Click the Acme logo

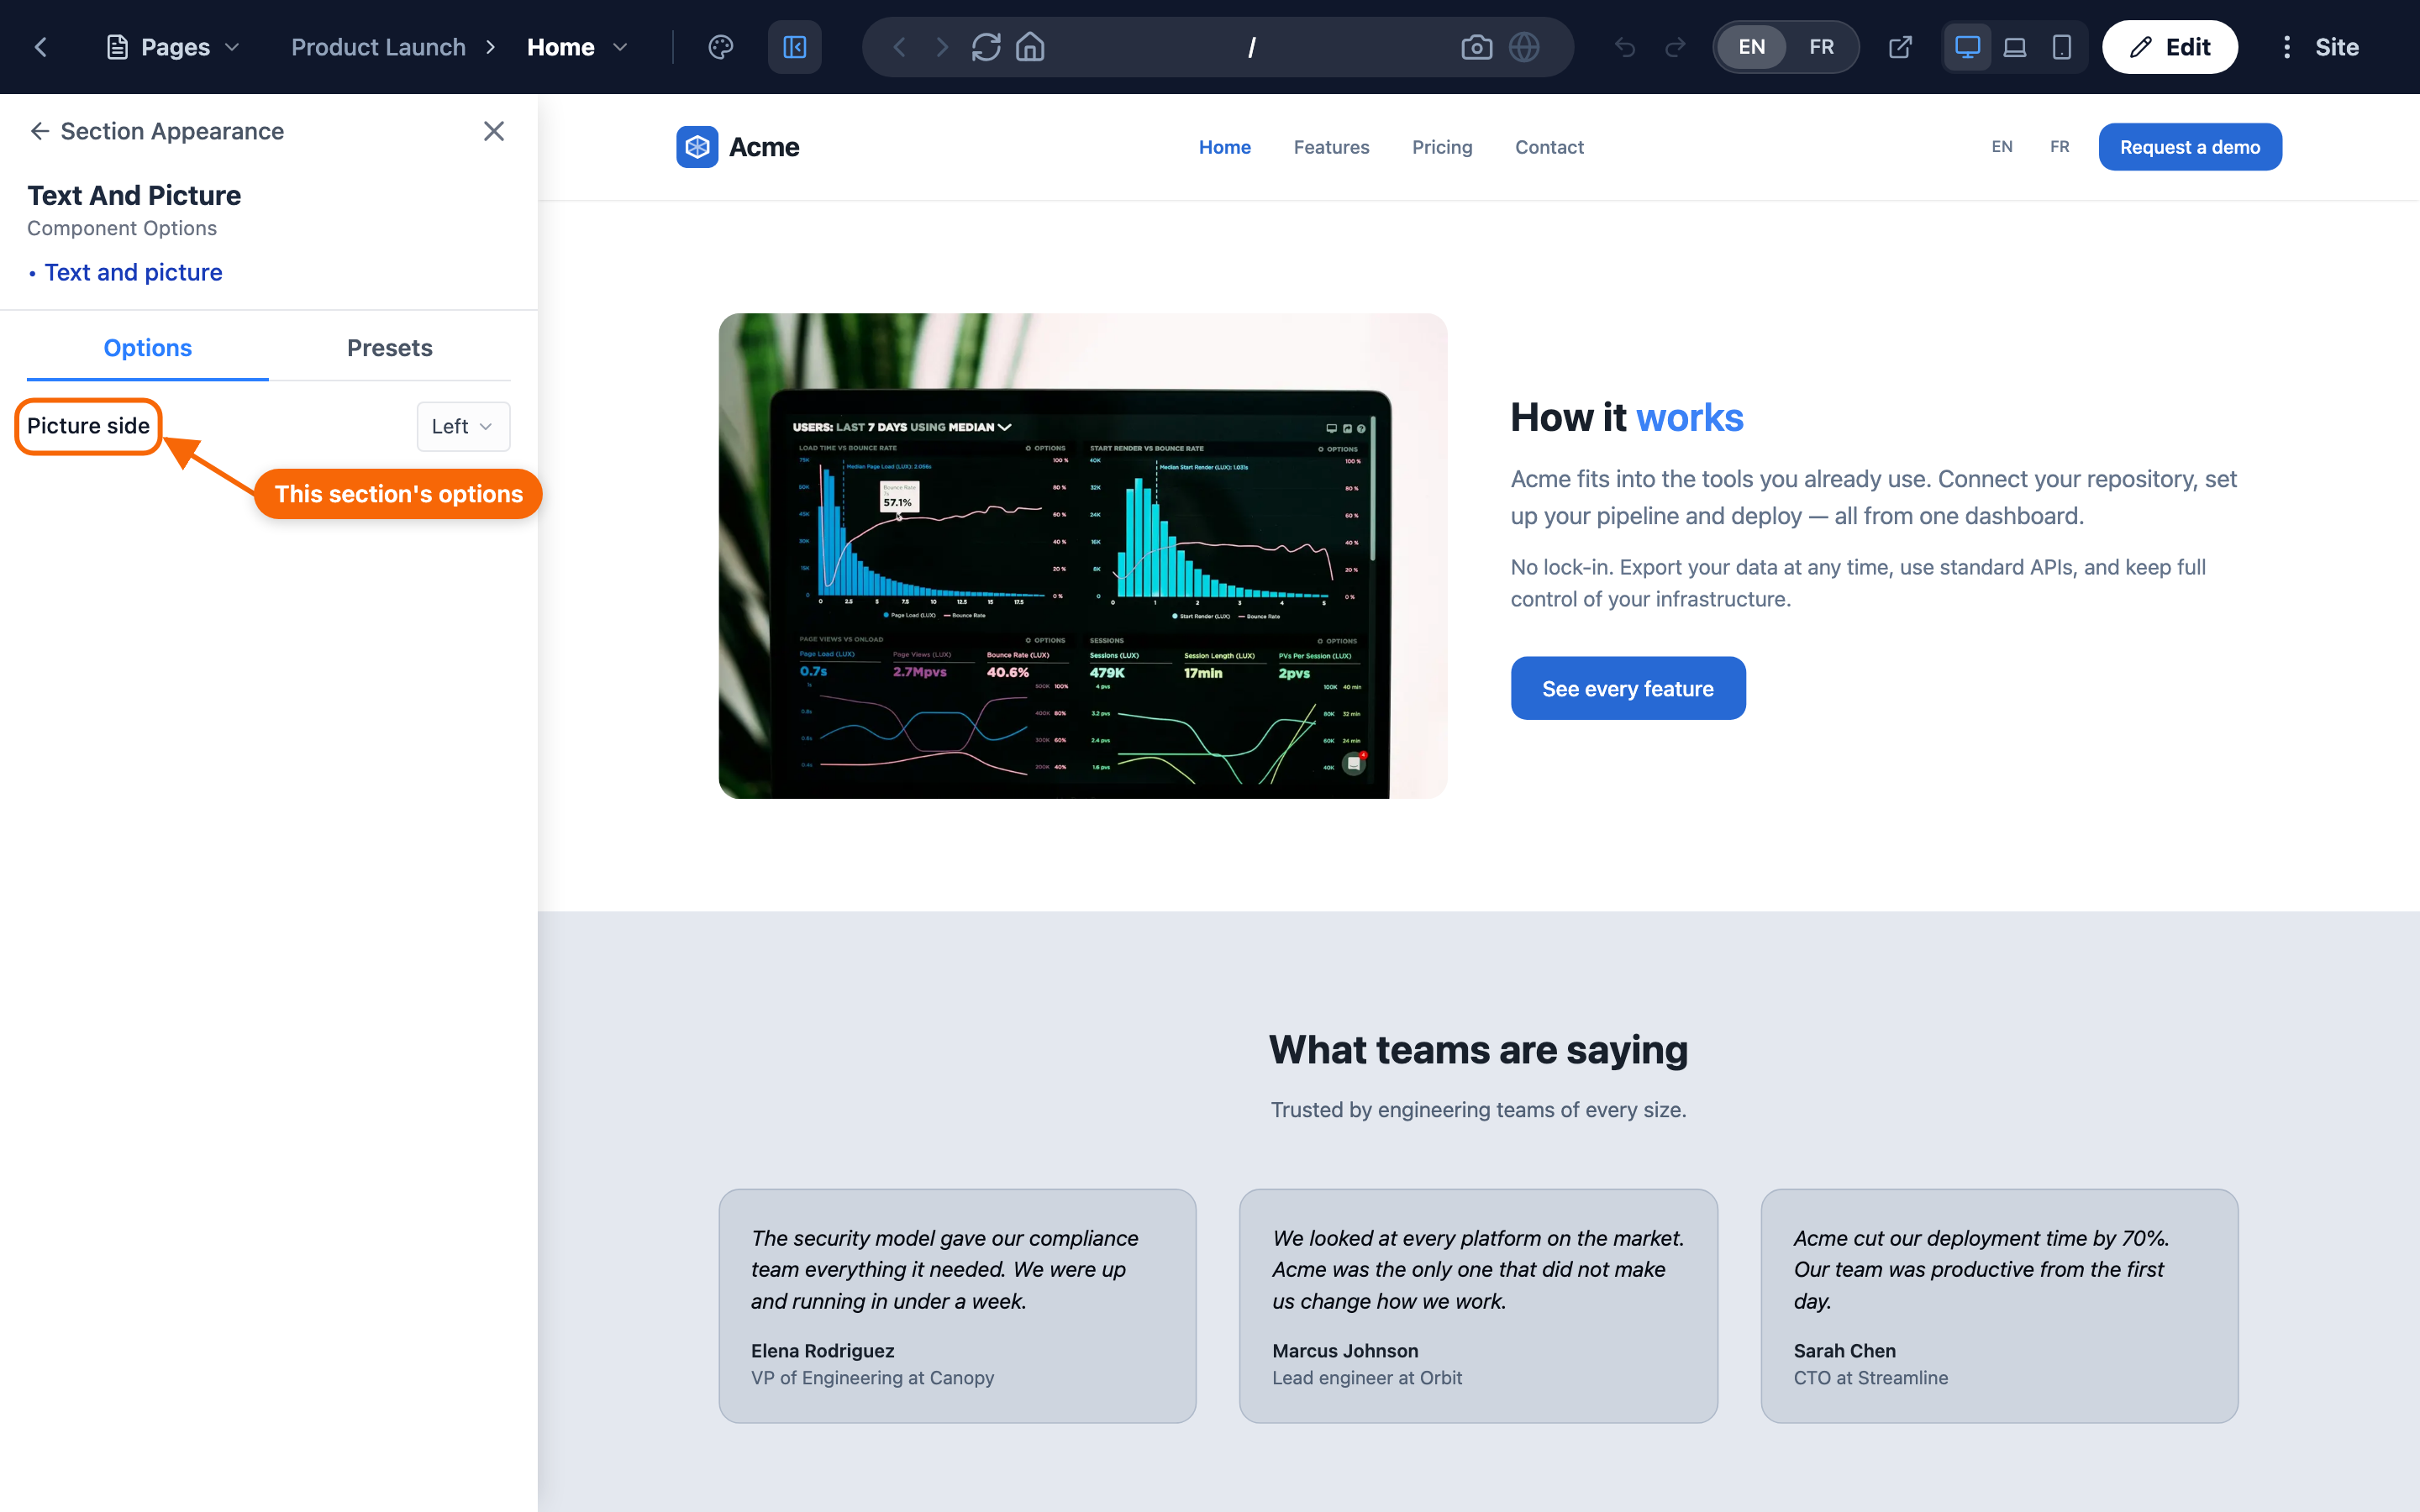pyautogui.click(x=738, y=147)
